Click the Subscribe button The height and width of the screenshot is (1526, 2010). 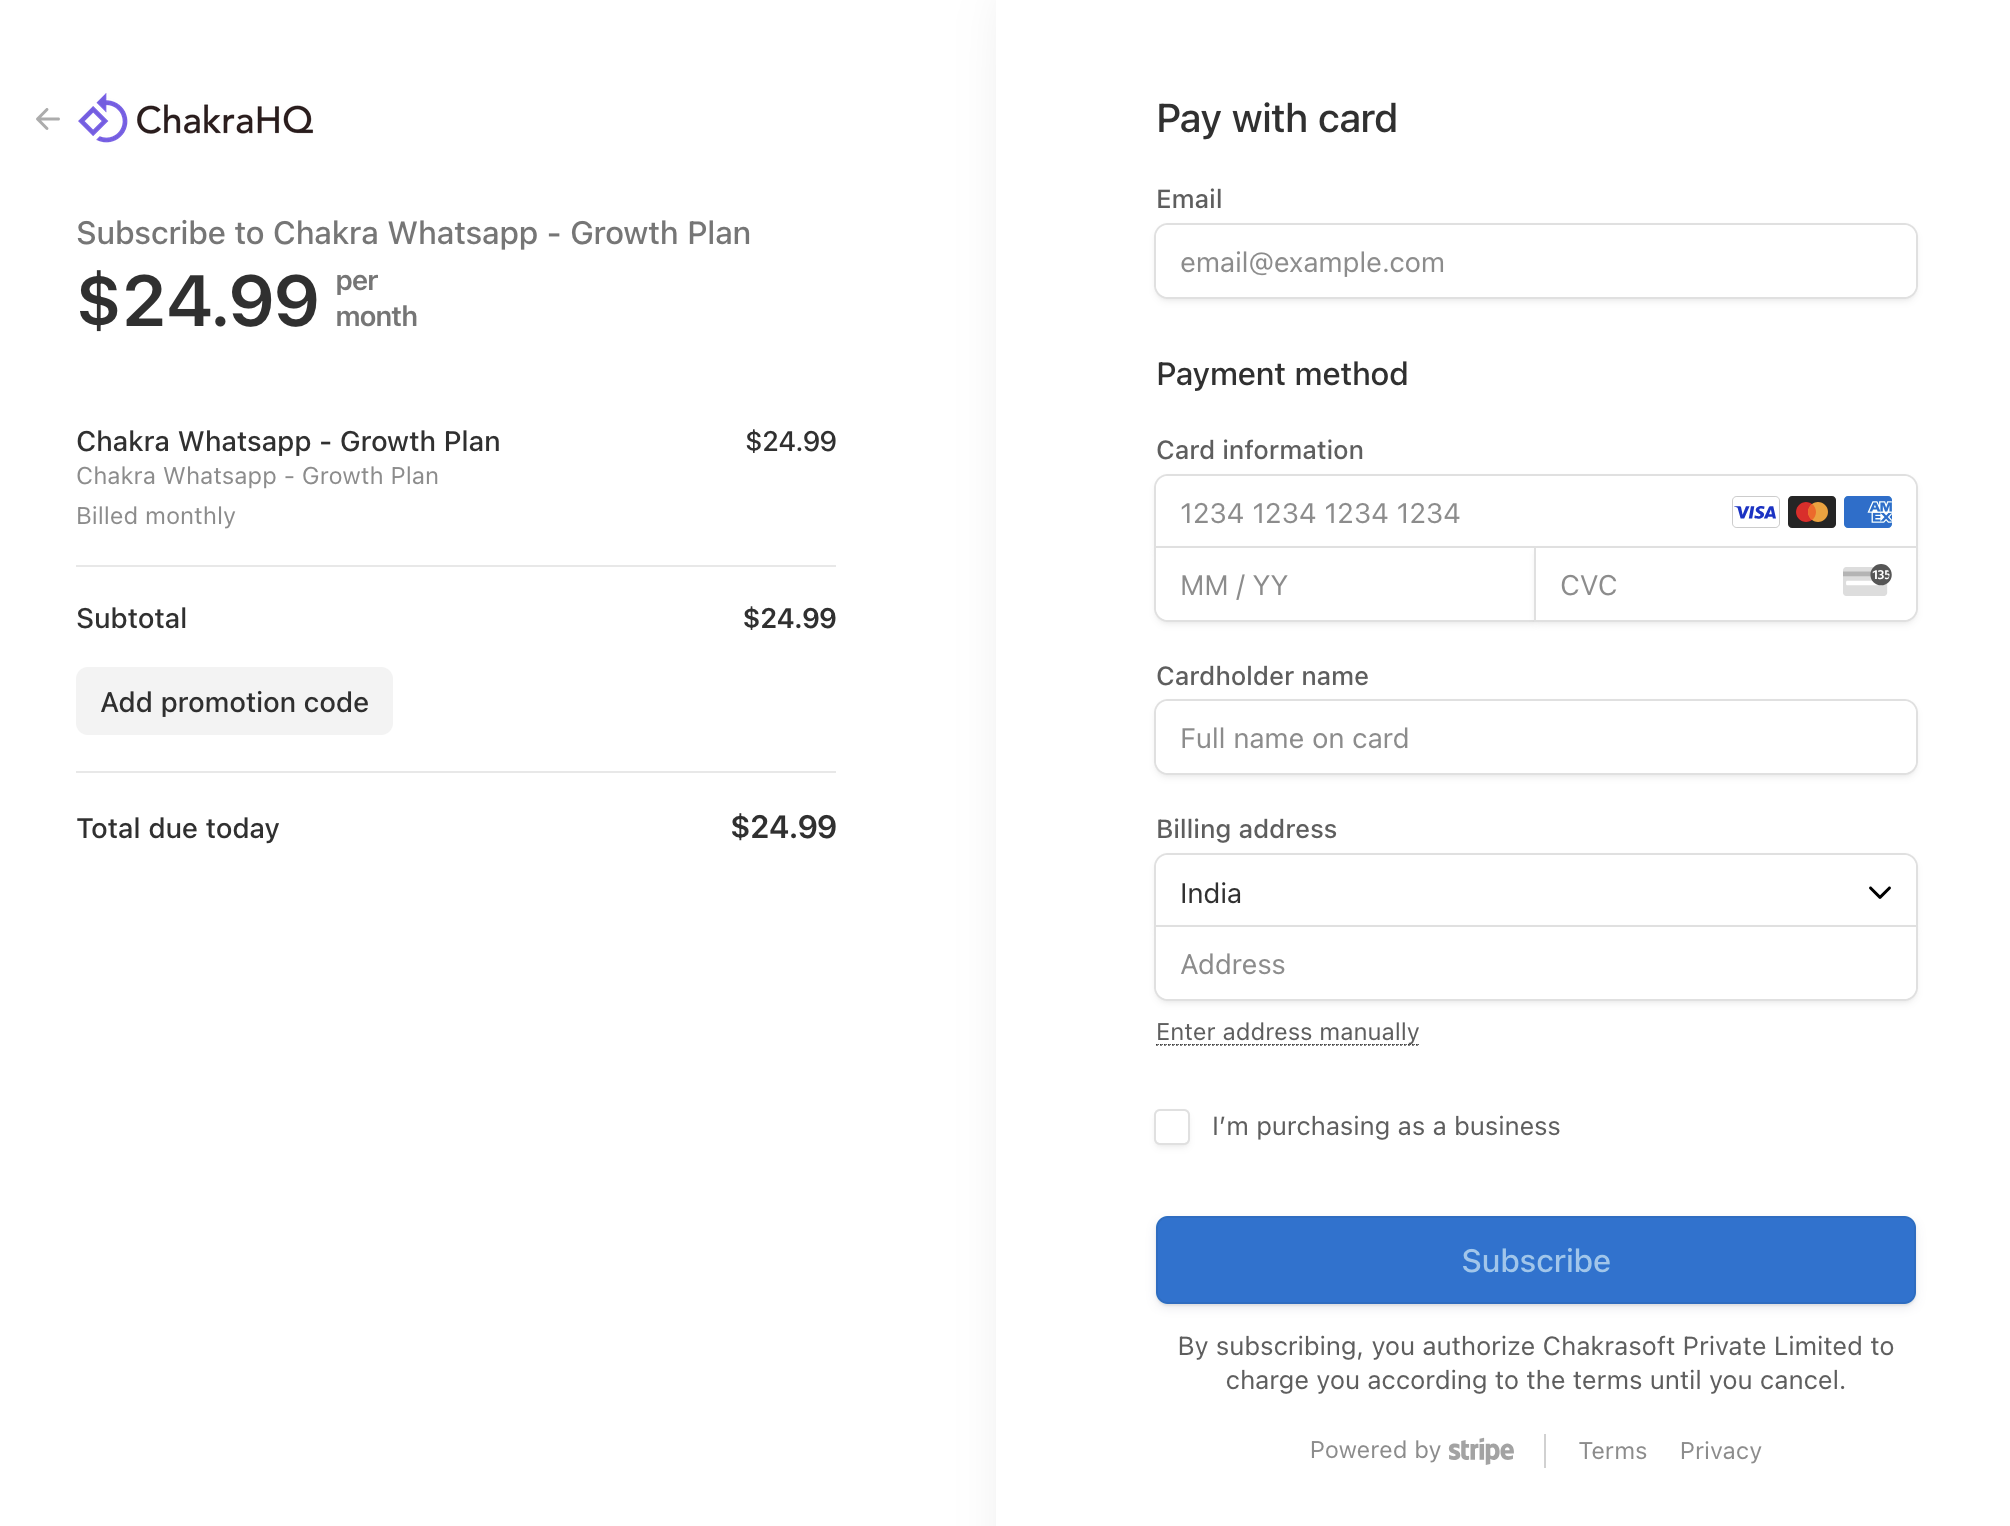tap(1536, 1260)
